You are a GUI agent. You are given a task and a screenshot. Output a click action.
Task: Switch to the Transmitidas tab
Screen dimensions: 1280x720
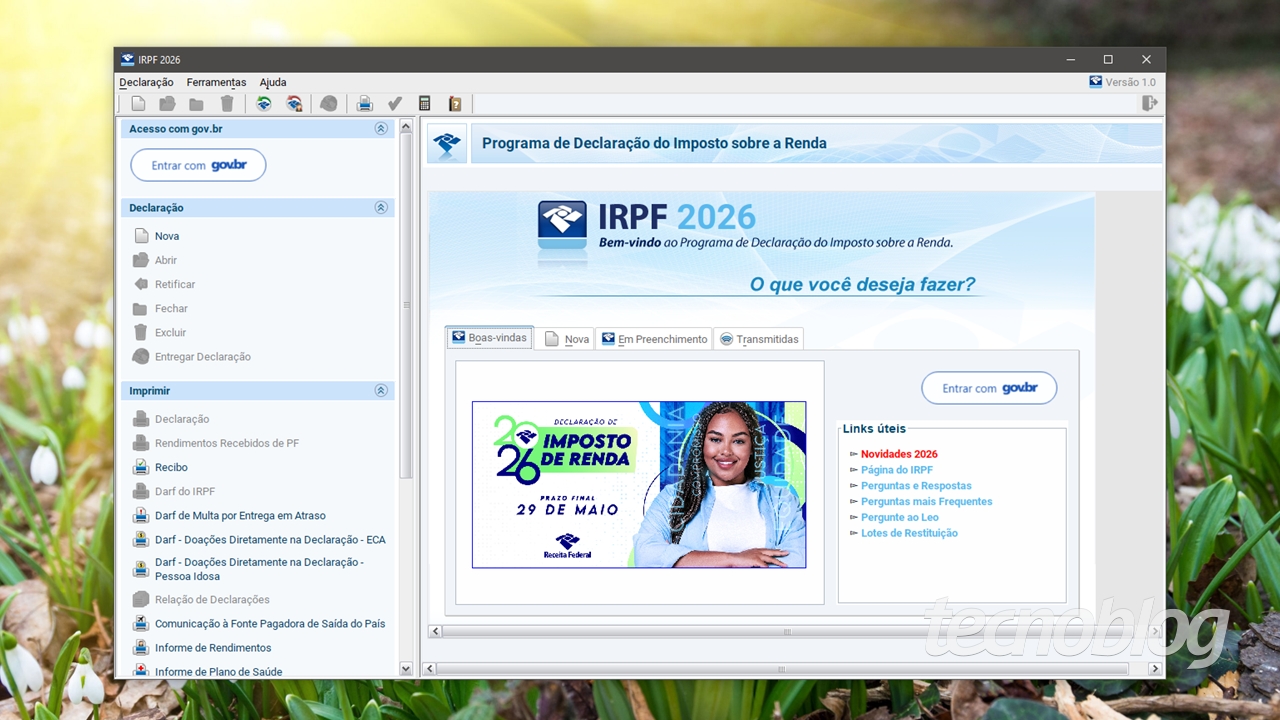click(x=759, y=338)
